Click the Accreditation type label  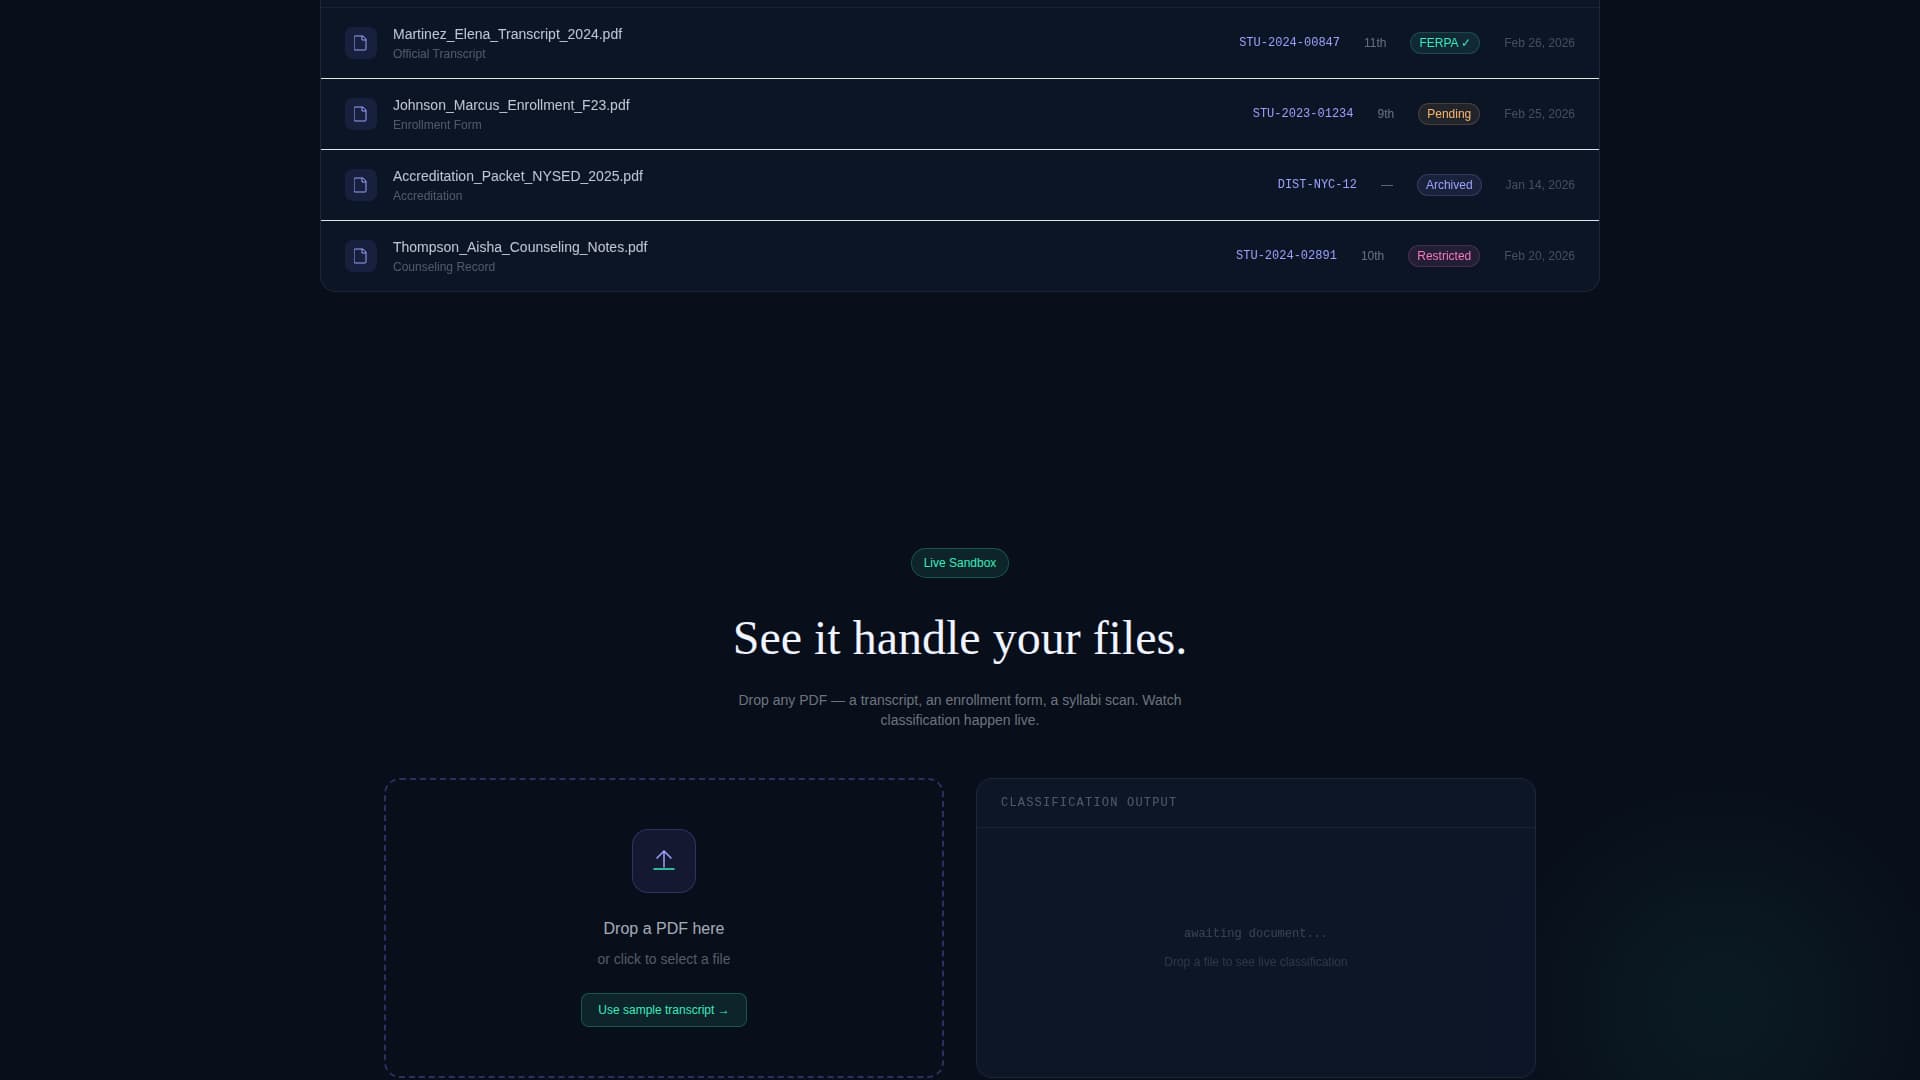click(427, 196)
